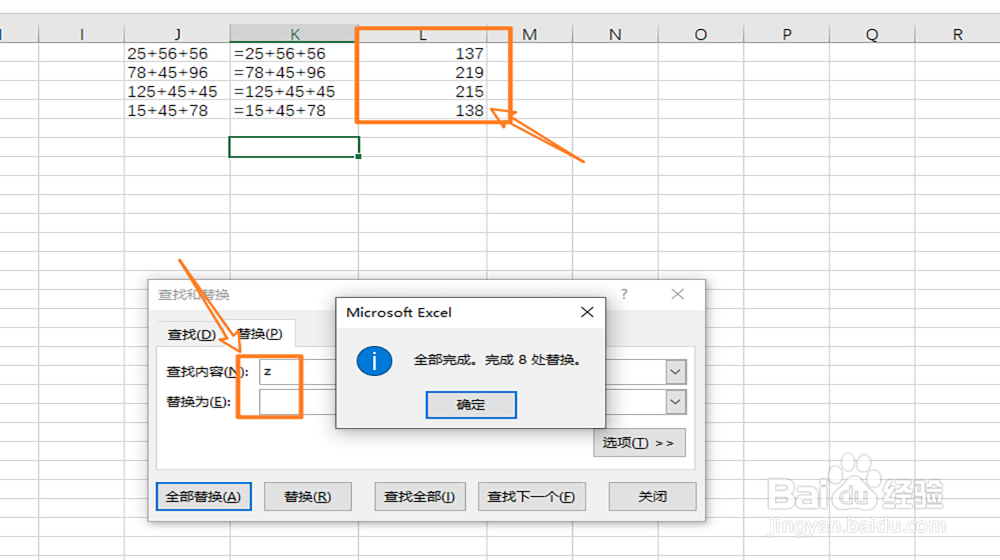Screen dimensions: 1000x560
Task: Click Replace All (全部替换) button
Action: (203, 496)
